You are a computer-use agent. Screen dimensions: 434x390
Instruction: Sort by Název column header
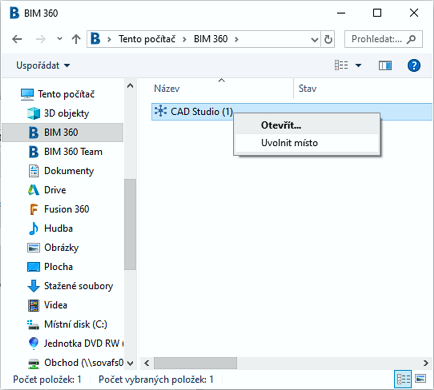coord(167,89)
